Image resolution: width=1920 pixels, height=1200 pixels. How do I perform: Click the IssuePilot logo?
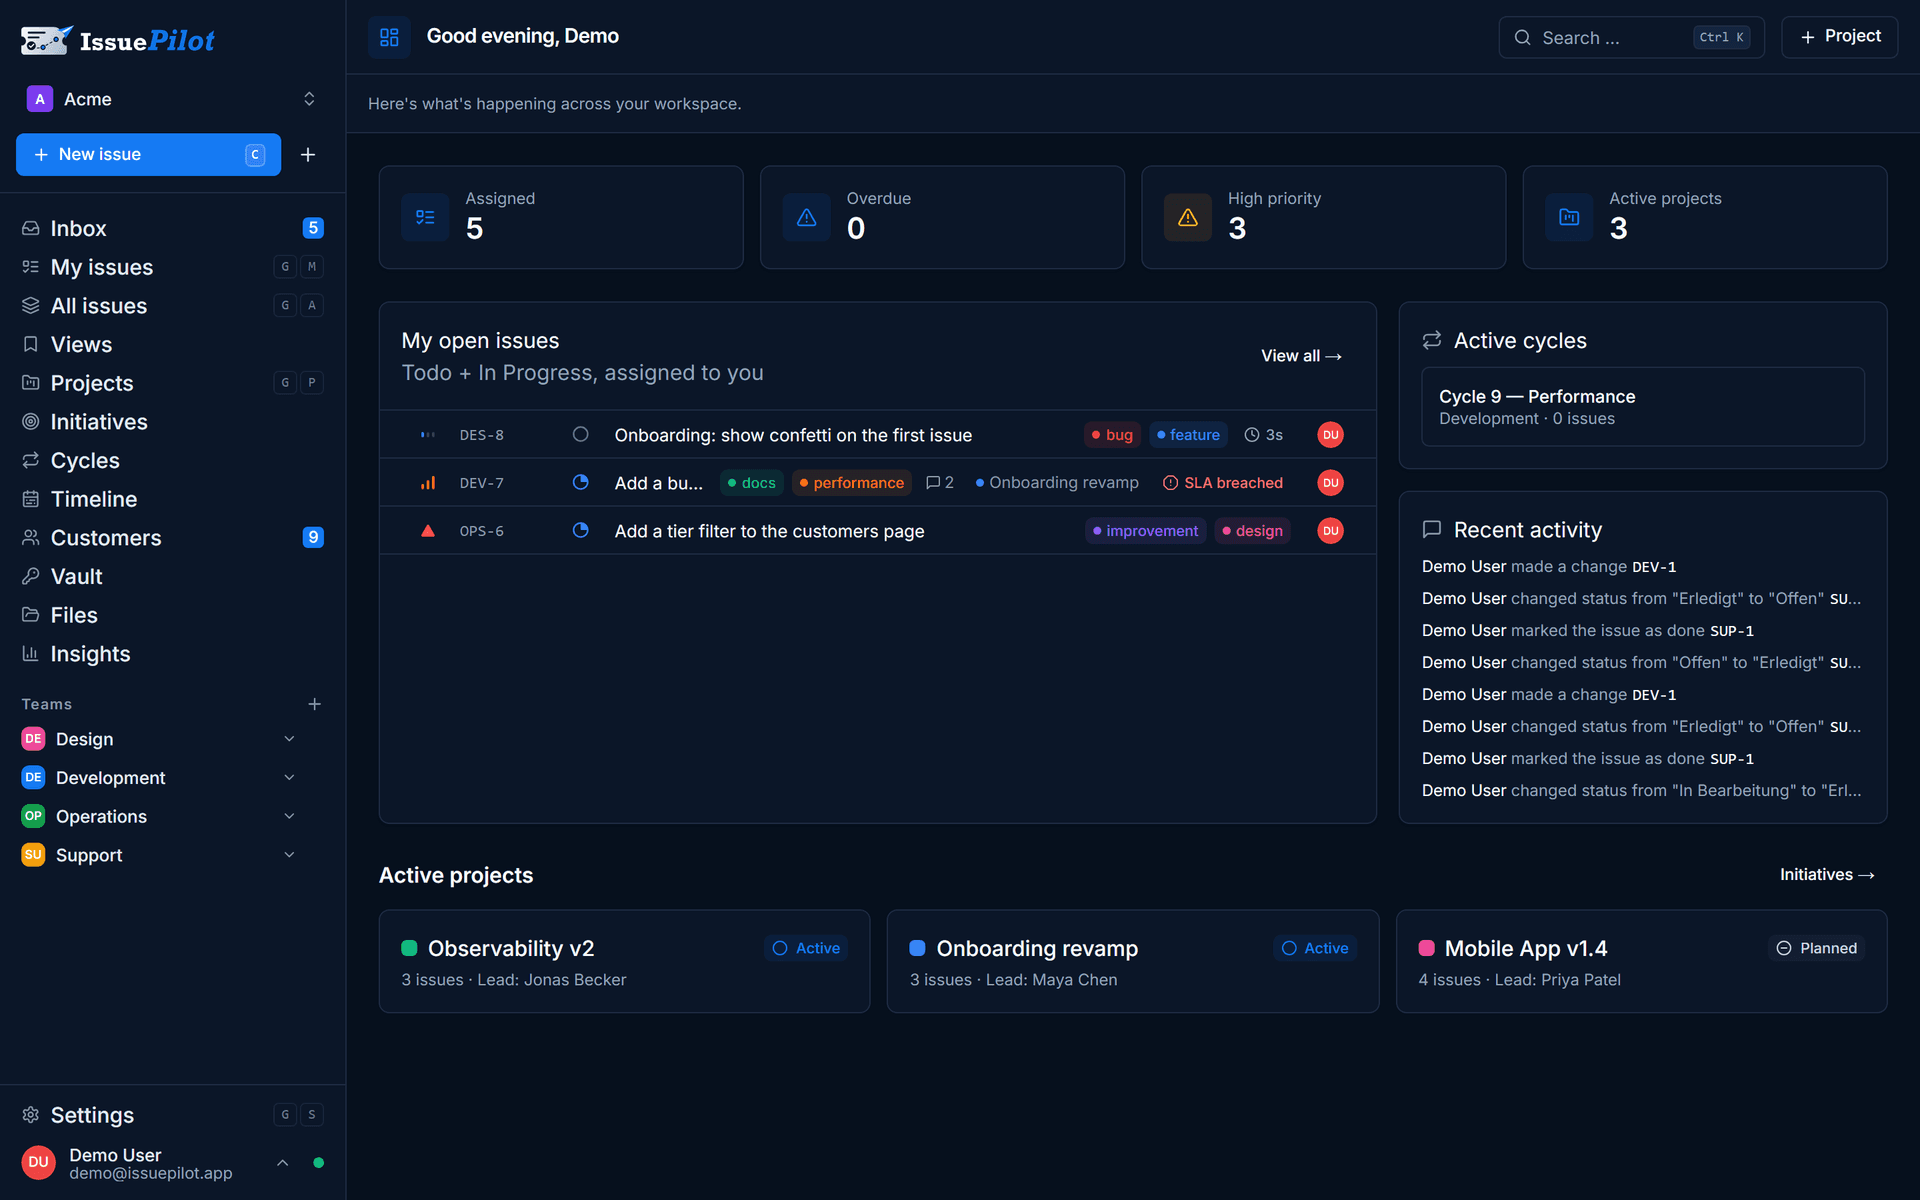pyautogui.click(x=118, y=40)
